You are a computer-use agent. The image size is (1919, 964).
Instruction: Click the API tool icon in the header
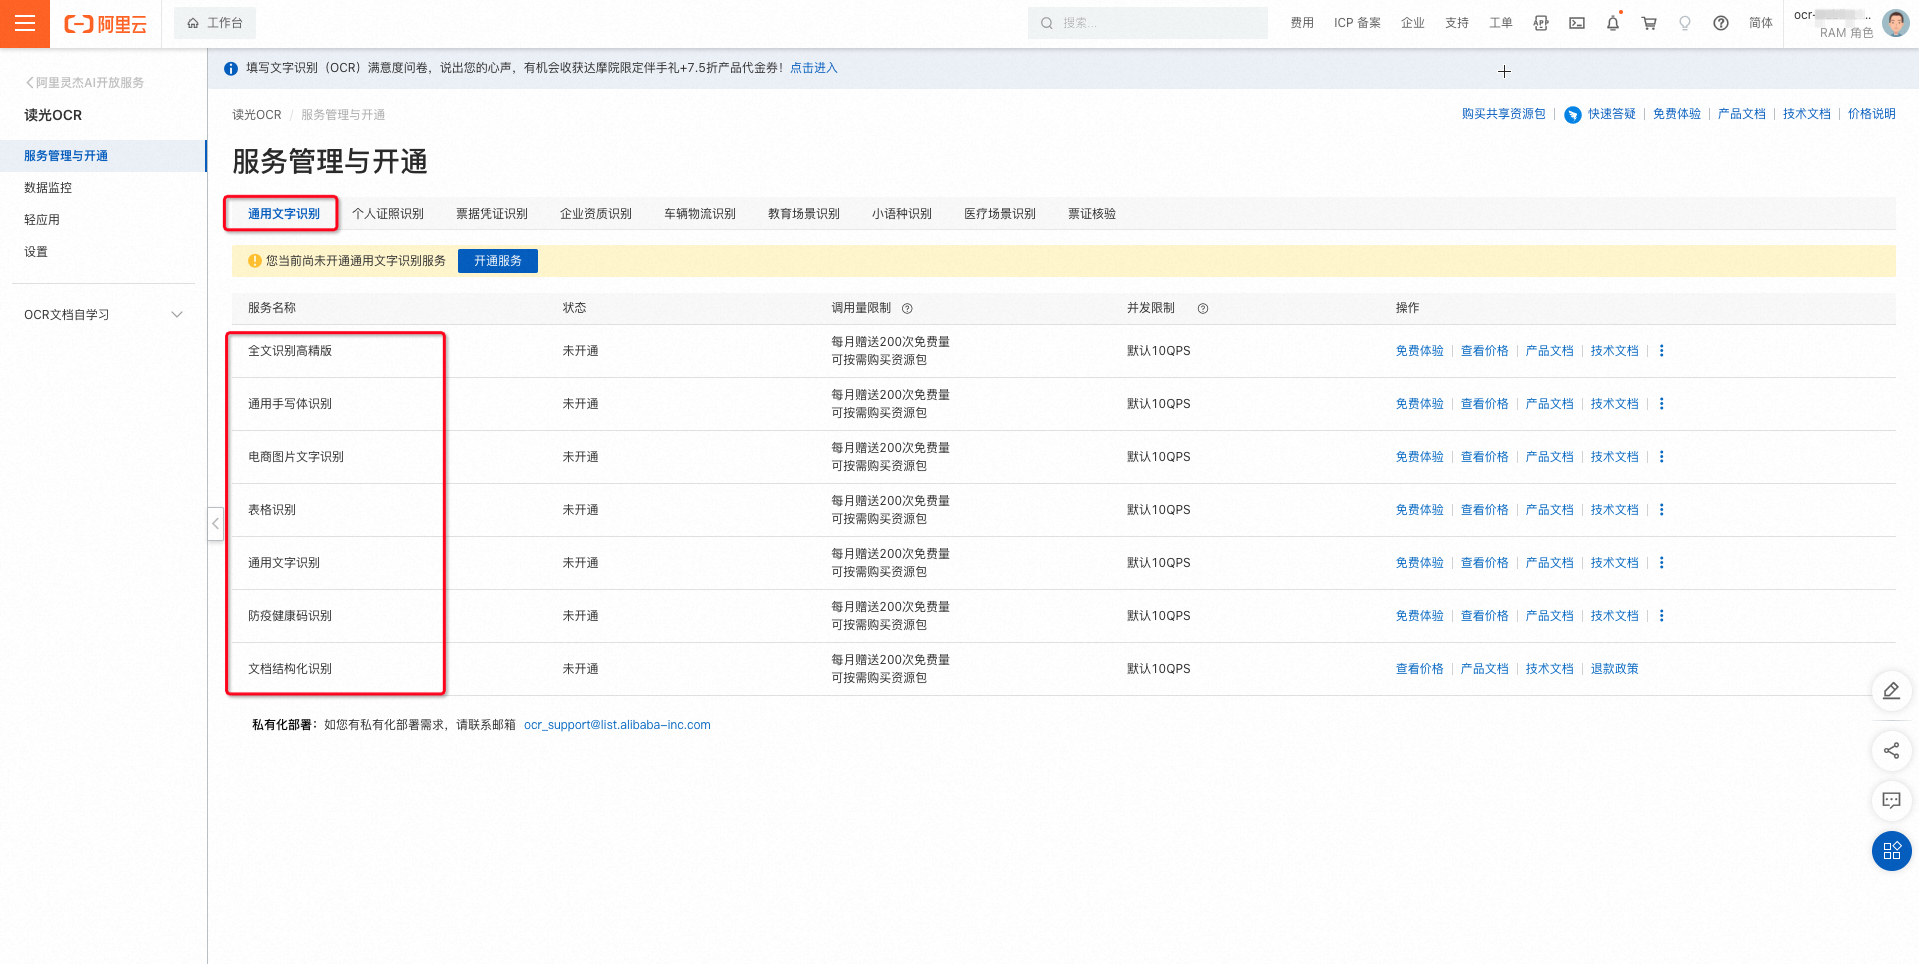1541,23
